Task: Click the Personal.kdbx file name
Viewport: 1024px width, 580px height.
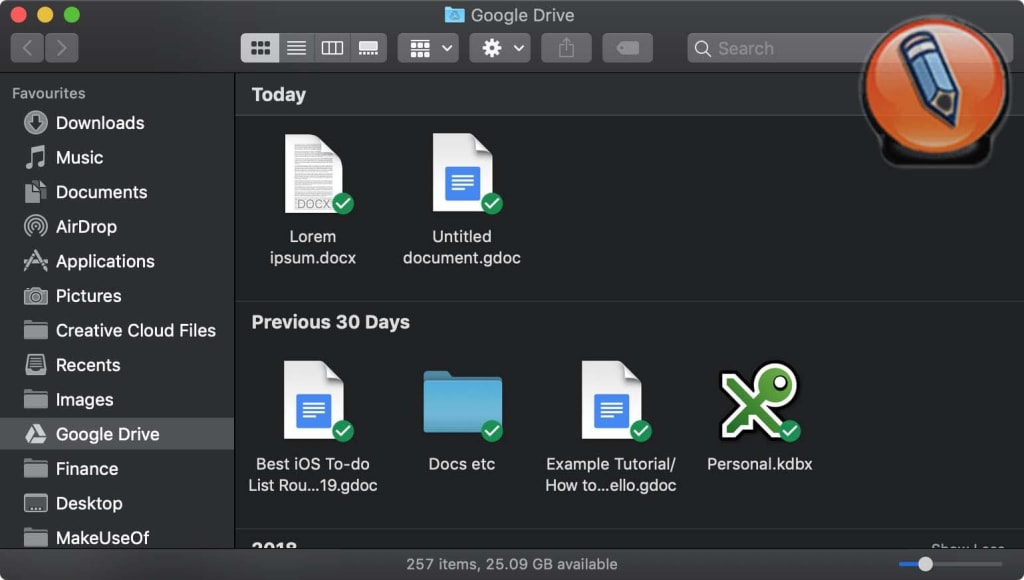Action: (760, 464)
